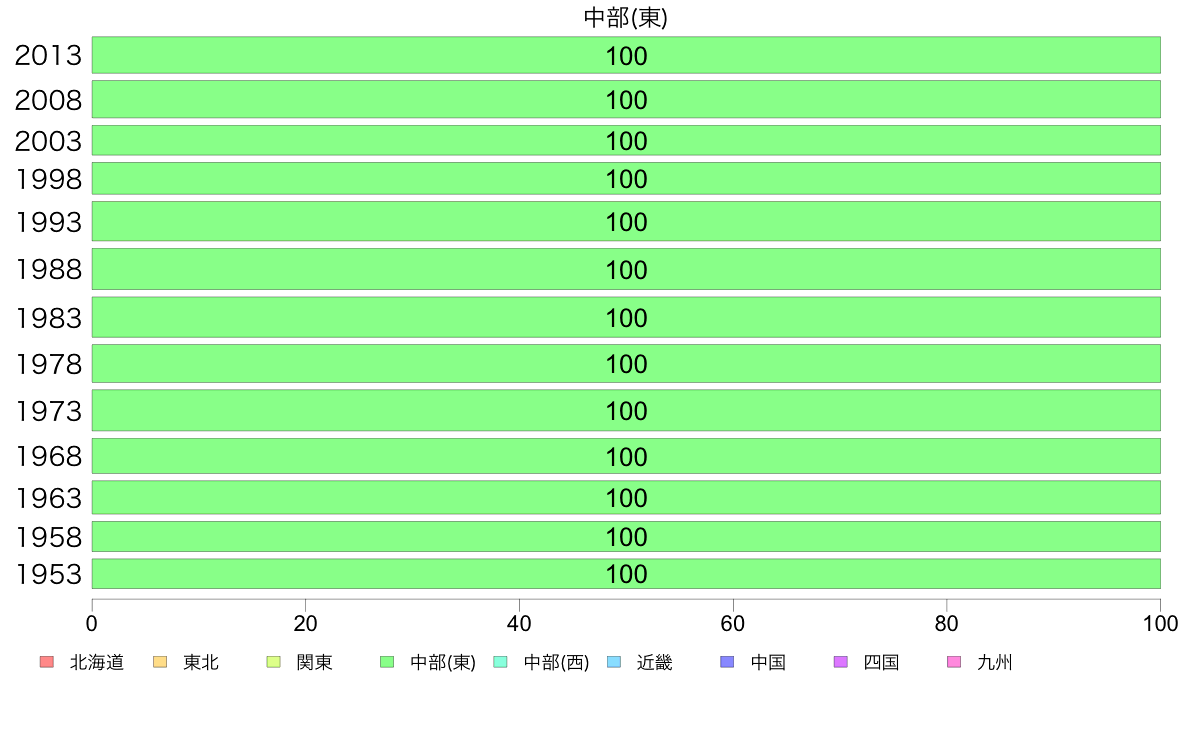Select the 1953 bar
This screenshot has height=736, width=1188.
click(626, 574)
